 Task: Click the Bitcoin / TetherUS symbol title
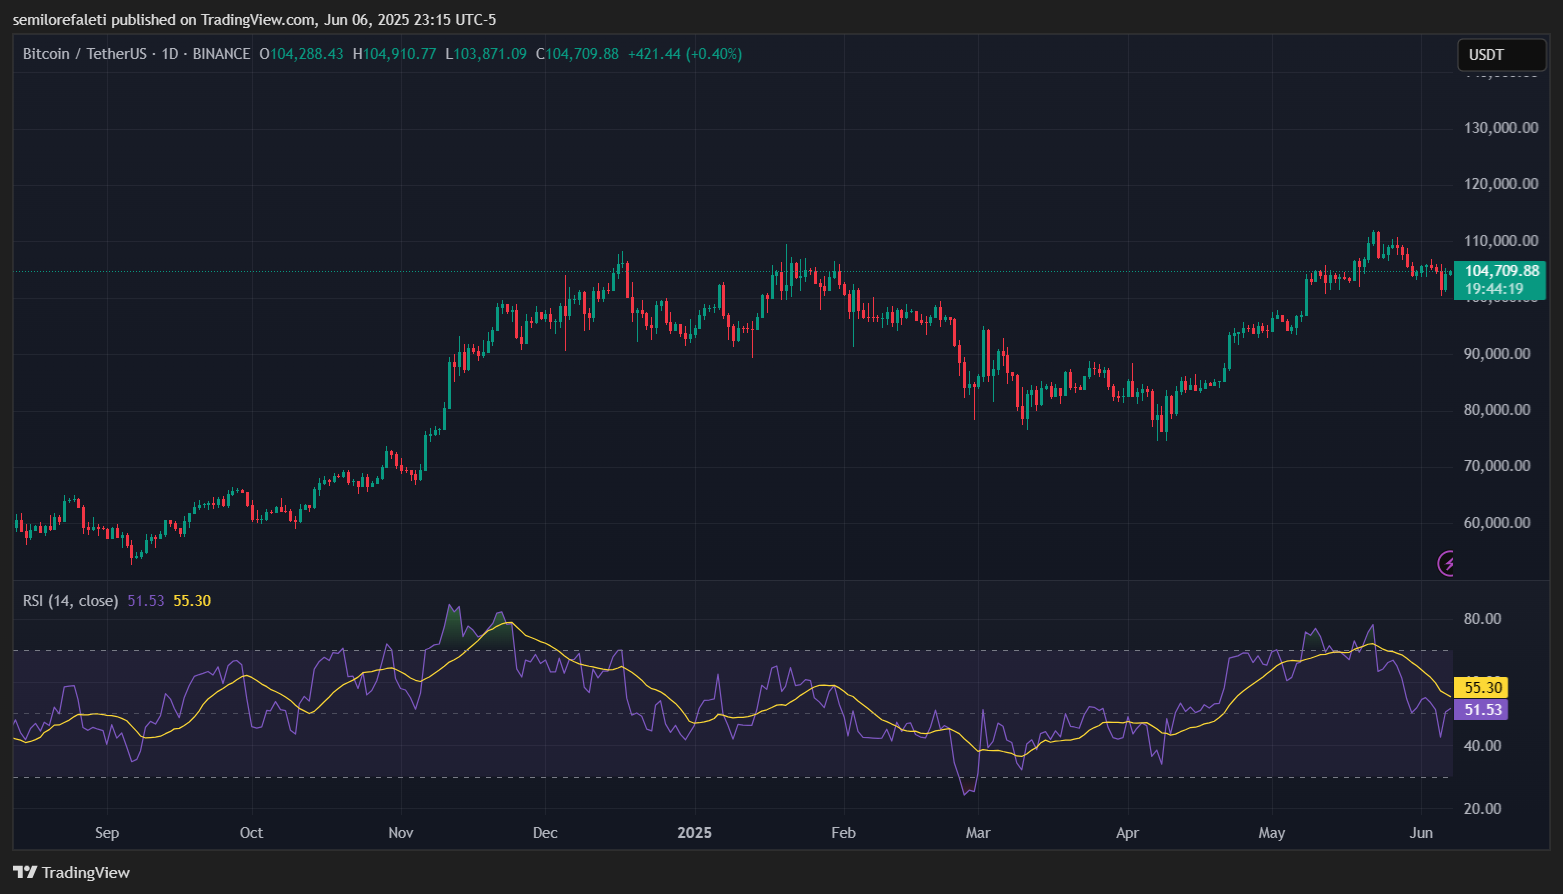click(x=84, y=54)
